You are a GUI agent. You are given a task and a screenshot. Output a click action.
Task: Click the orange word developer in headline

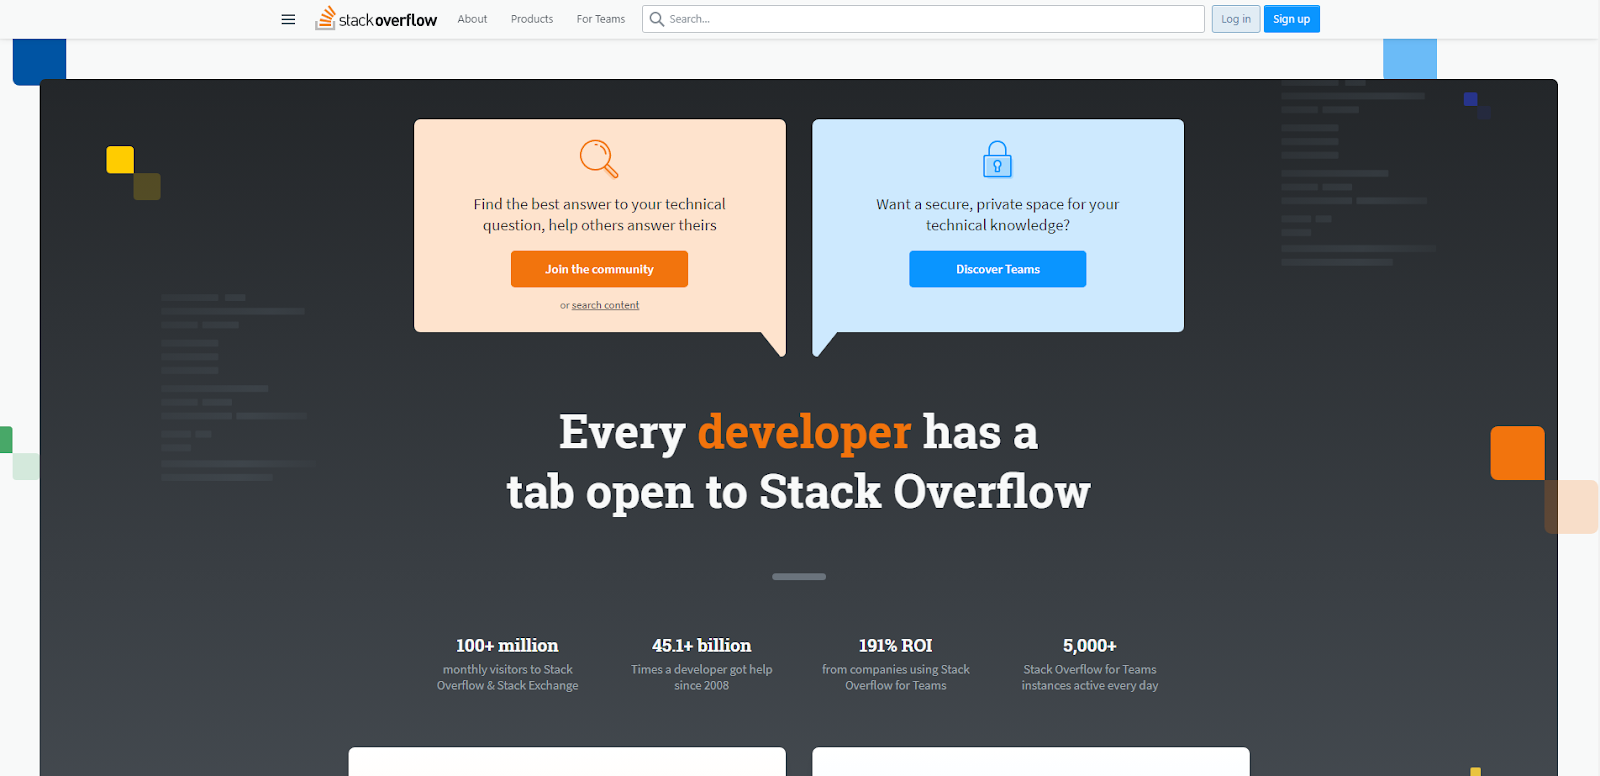pos(804,433)
